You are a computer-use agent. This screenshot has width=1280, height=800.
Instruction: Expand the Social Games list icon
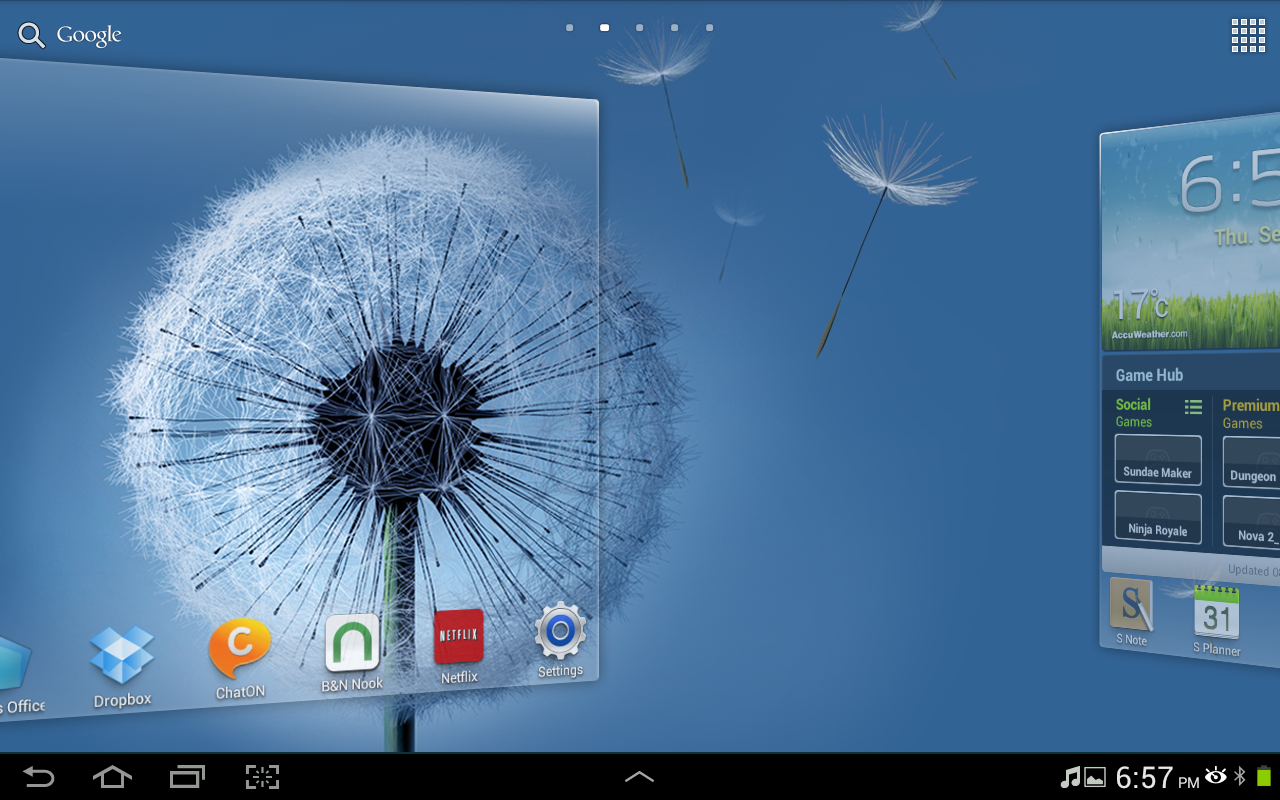[x=1193, y=407]
